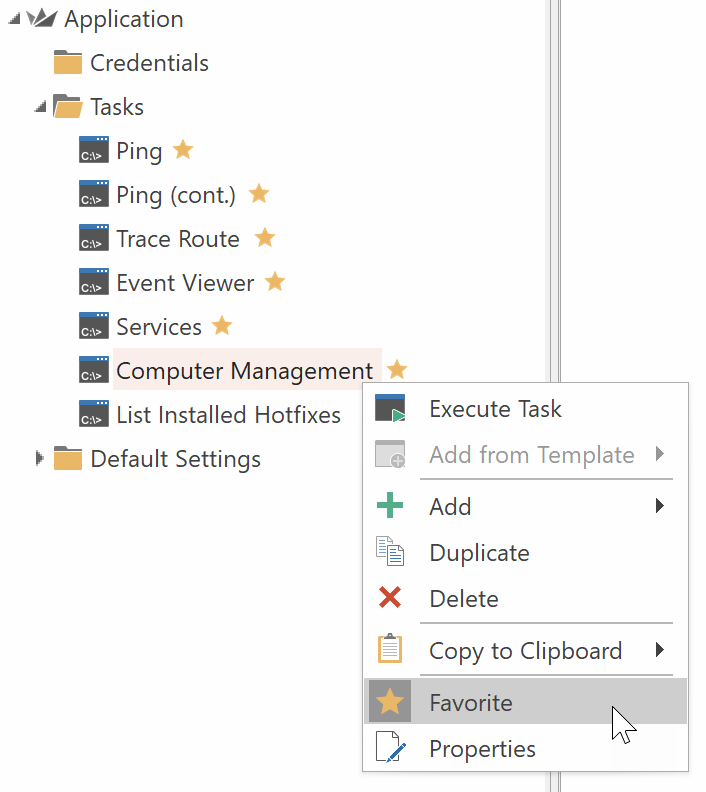Click the green plus Add icon
706x792 pixels.
coord(390,506)
